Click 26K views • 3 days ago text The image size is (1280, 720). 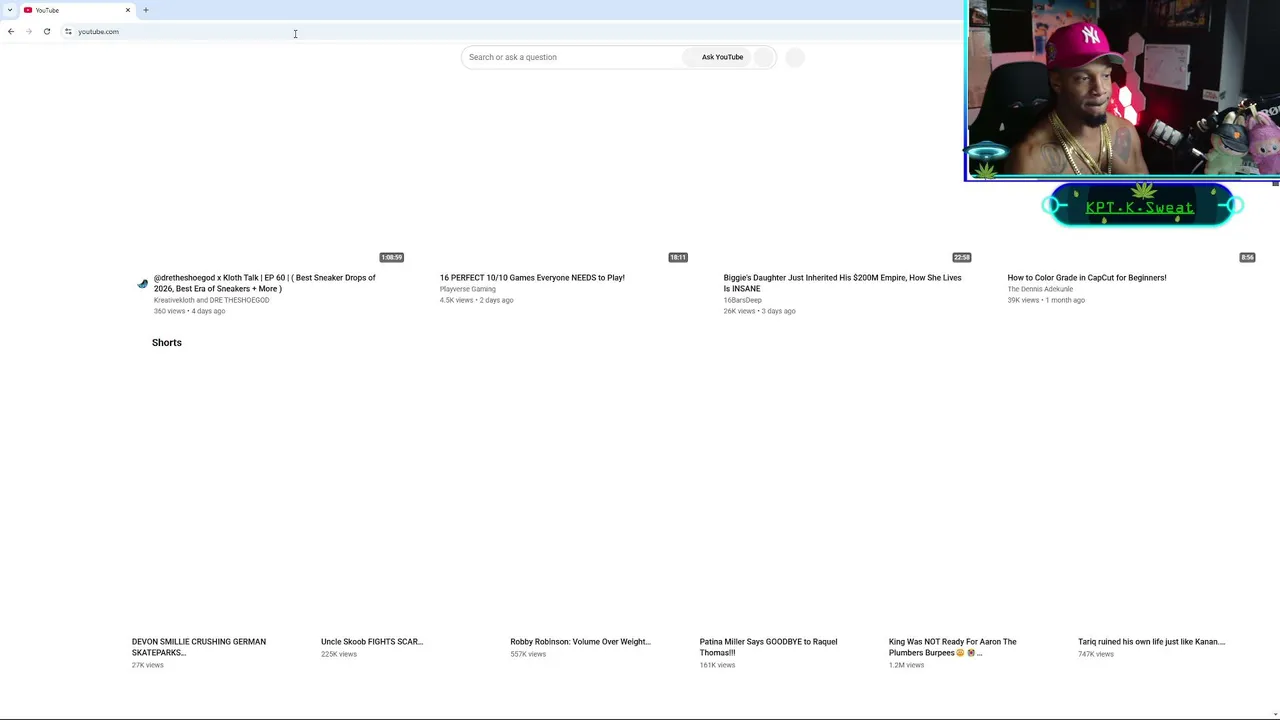760,311
